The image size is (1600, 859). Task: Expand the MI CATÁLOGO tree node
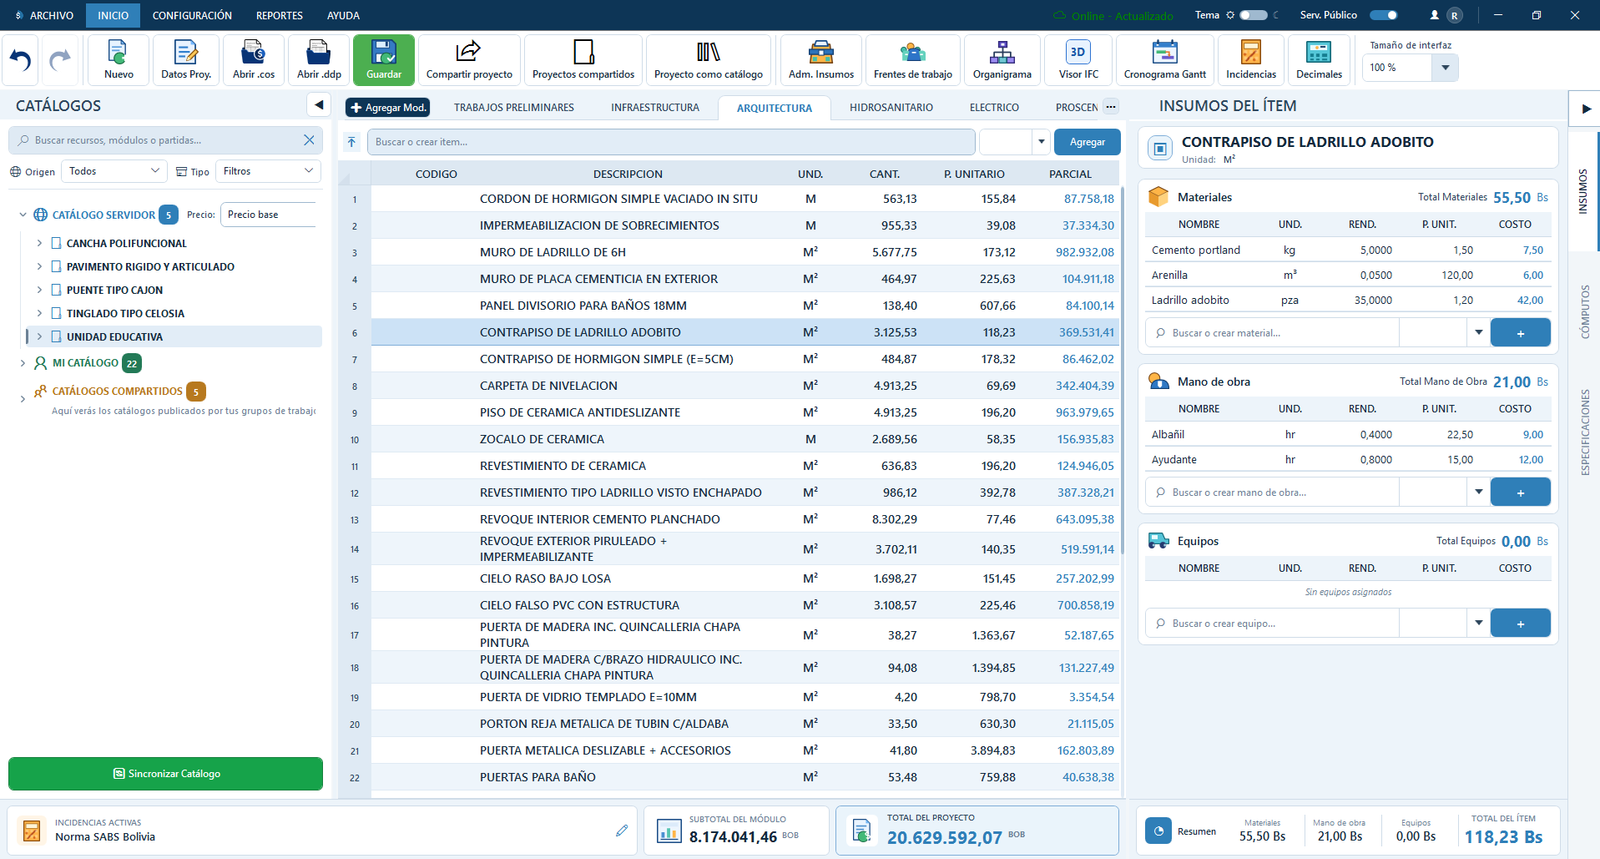[x=23, y=363]
